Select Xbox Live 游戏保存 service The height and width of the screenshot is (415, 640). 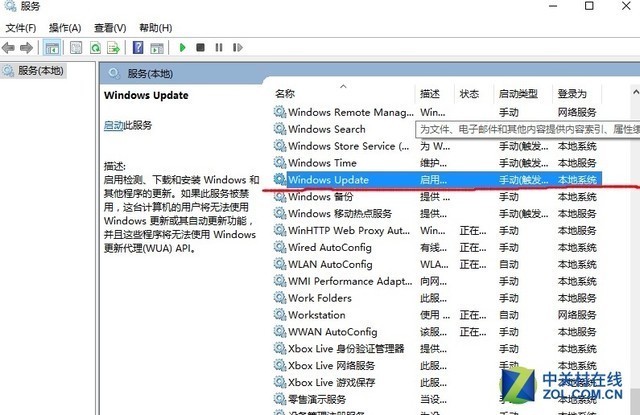tap(437, 382)
